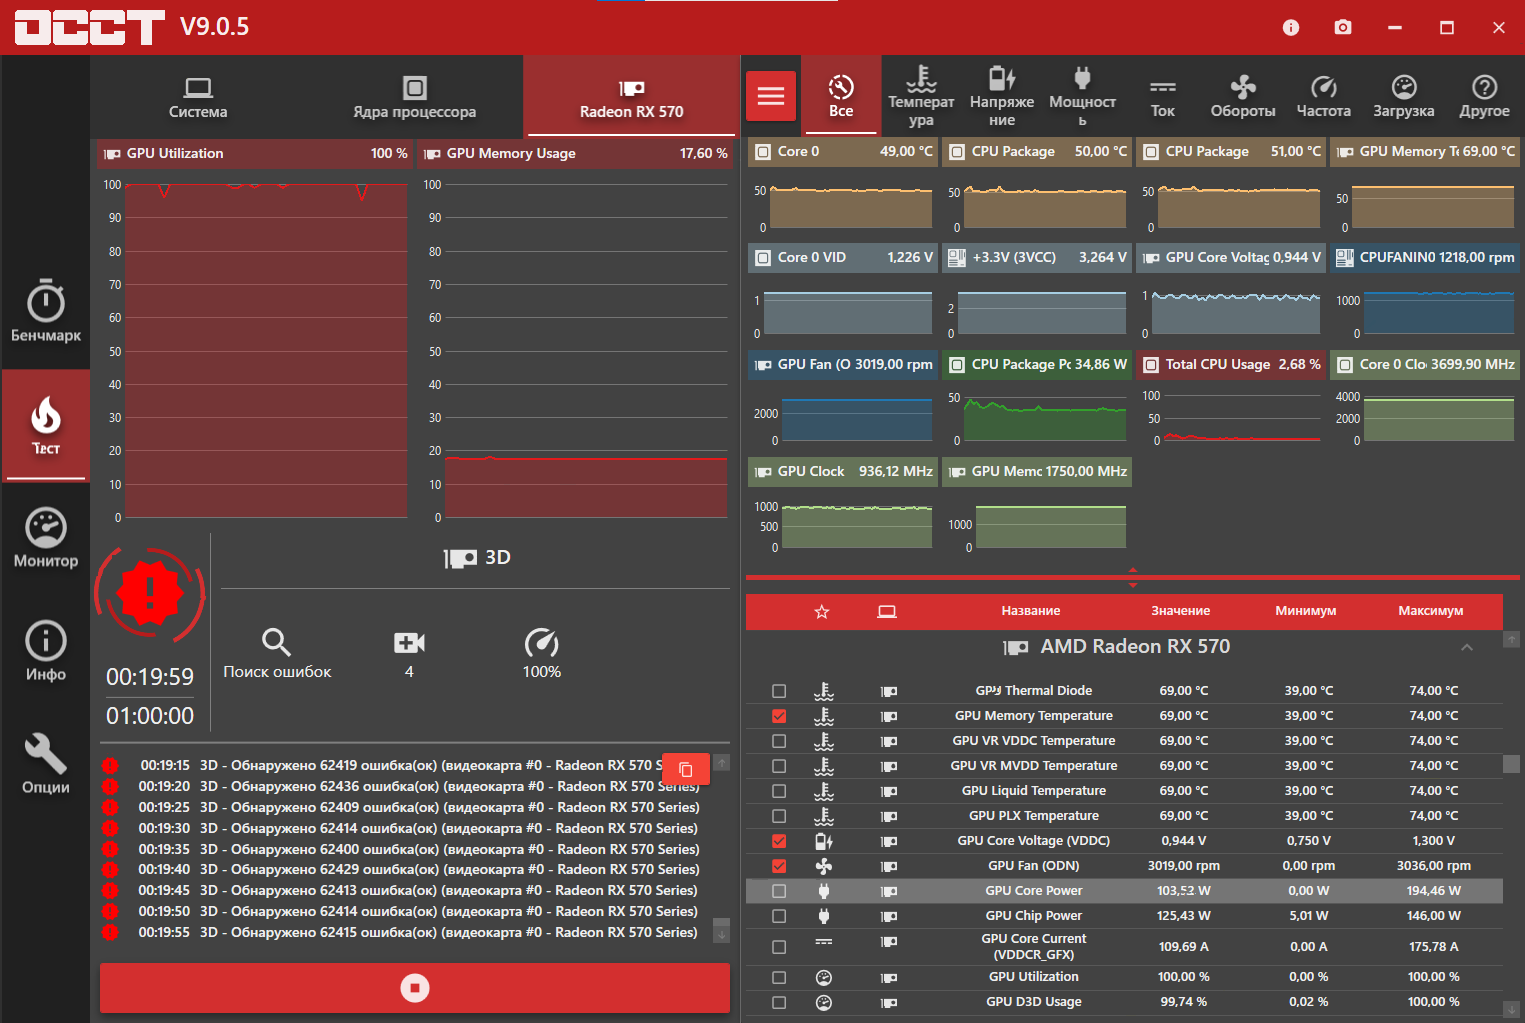Open the red hamburger menu button
1525x1023 pixels.
(x=771, y=96)
